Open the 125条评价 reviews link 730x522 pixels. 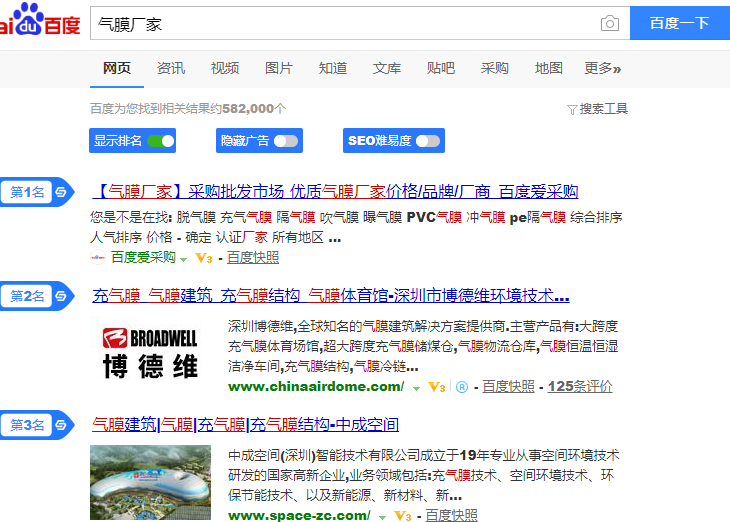pyautogui.click(x=580, y=386)
